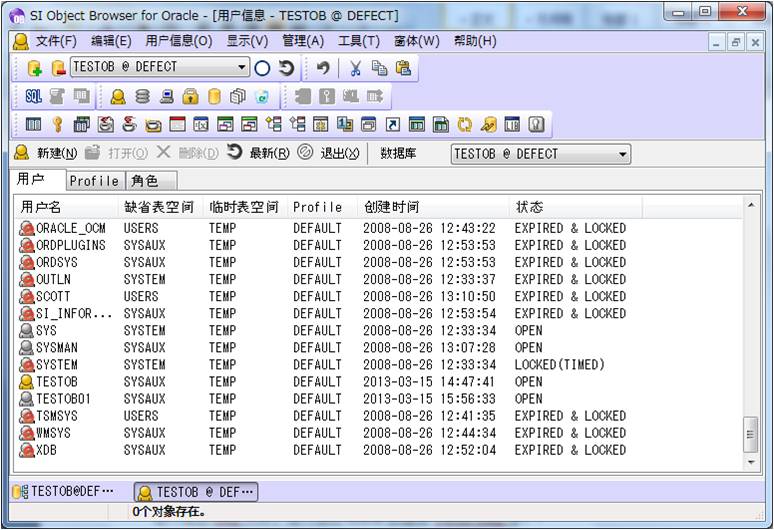The width and height of the screenshot is (774, 530).
Task: Open the 窗体(W) menu
Action: point(416,40)
